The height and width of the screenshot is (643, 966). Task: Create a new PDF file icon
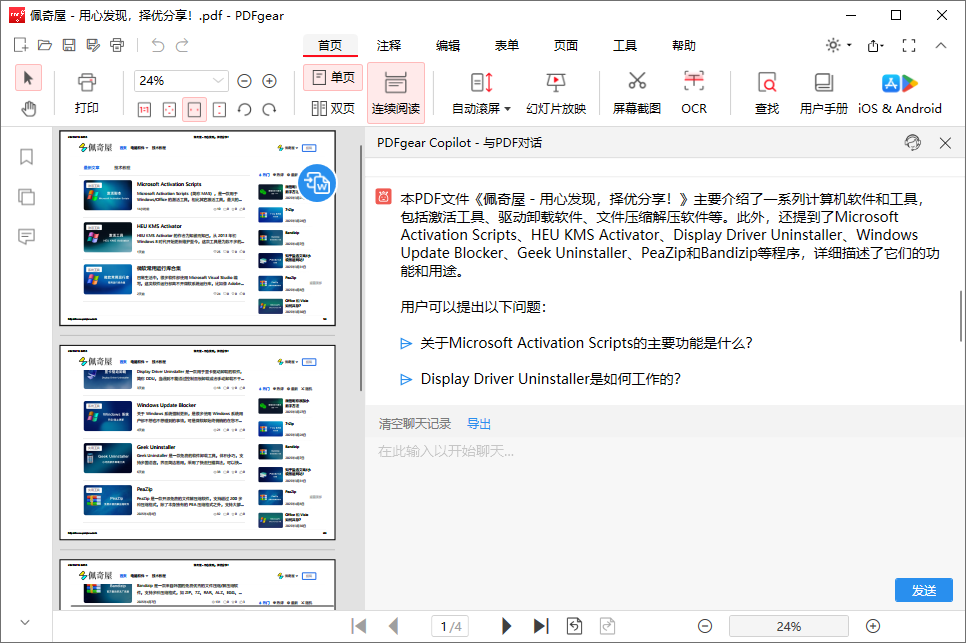coord(20,45)
